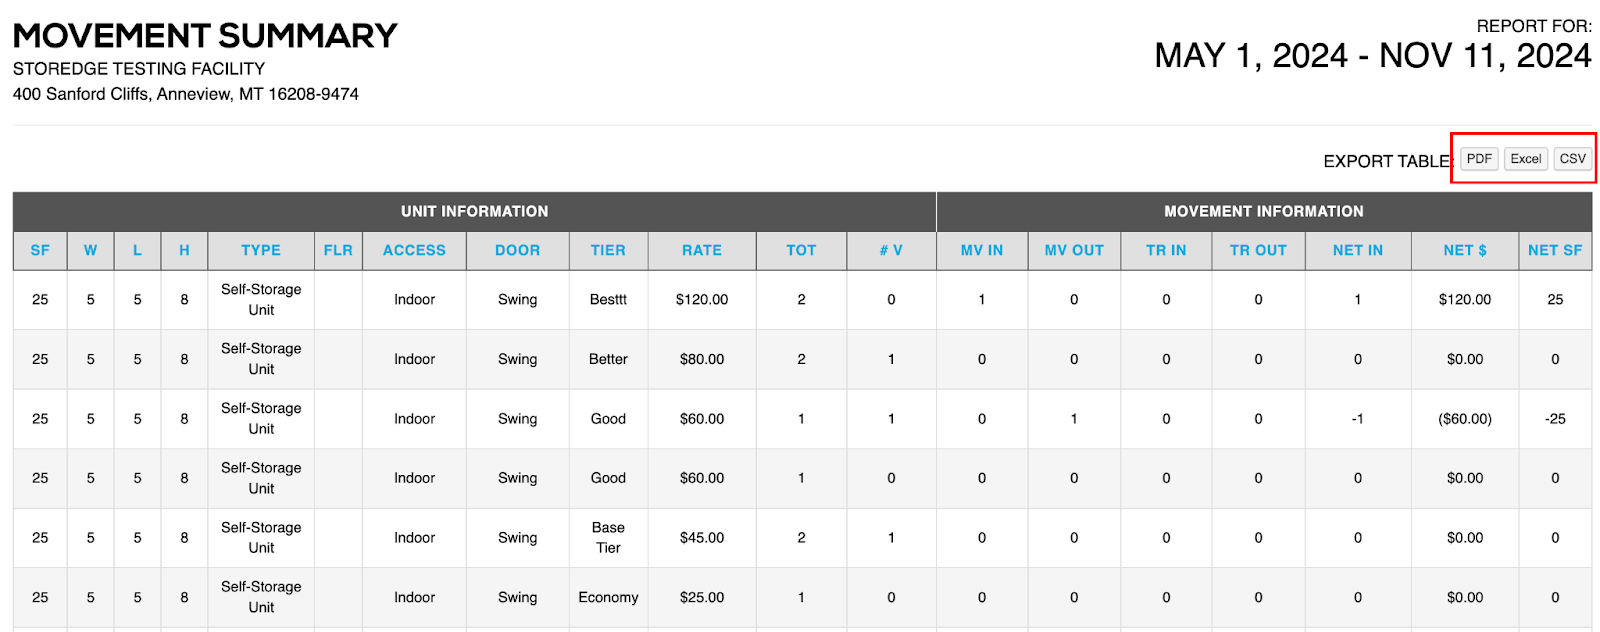Click the MOVEMENT SUMMARY title

205,36
